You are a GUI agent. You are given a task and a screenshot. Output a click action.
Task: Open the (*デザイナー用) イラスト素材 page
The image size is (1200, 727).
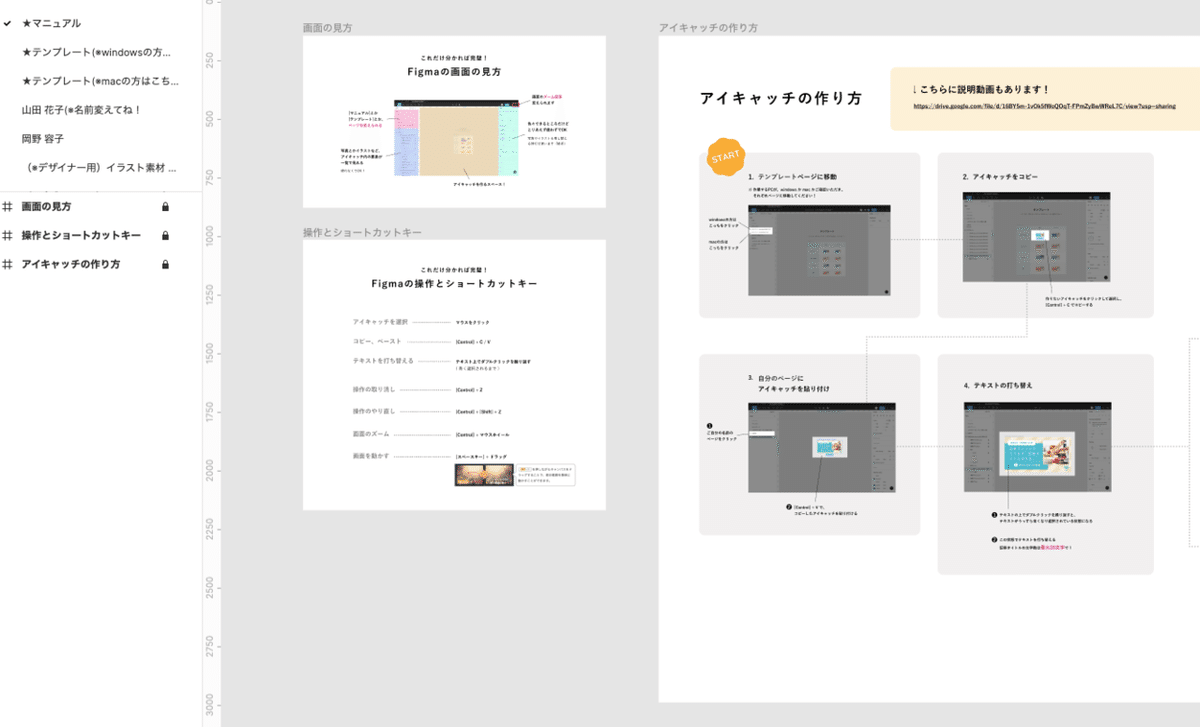(x=99, y=168)
